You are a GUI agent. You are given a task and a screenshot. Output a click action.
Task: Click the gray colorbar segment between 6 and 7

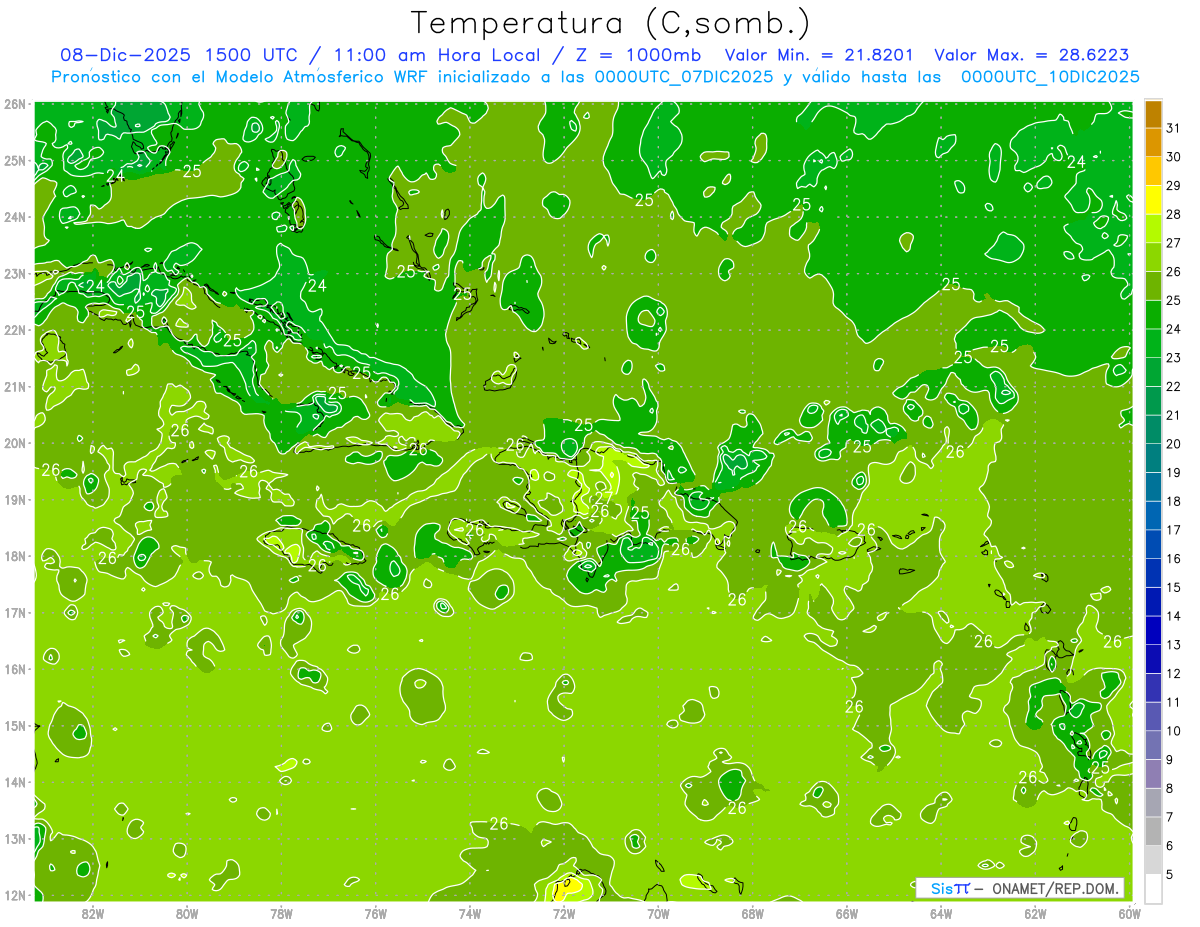click(1153, 831)
